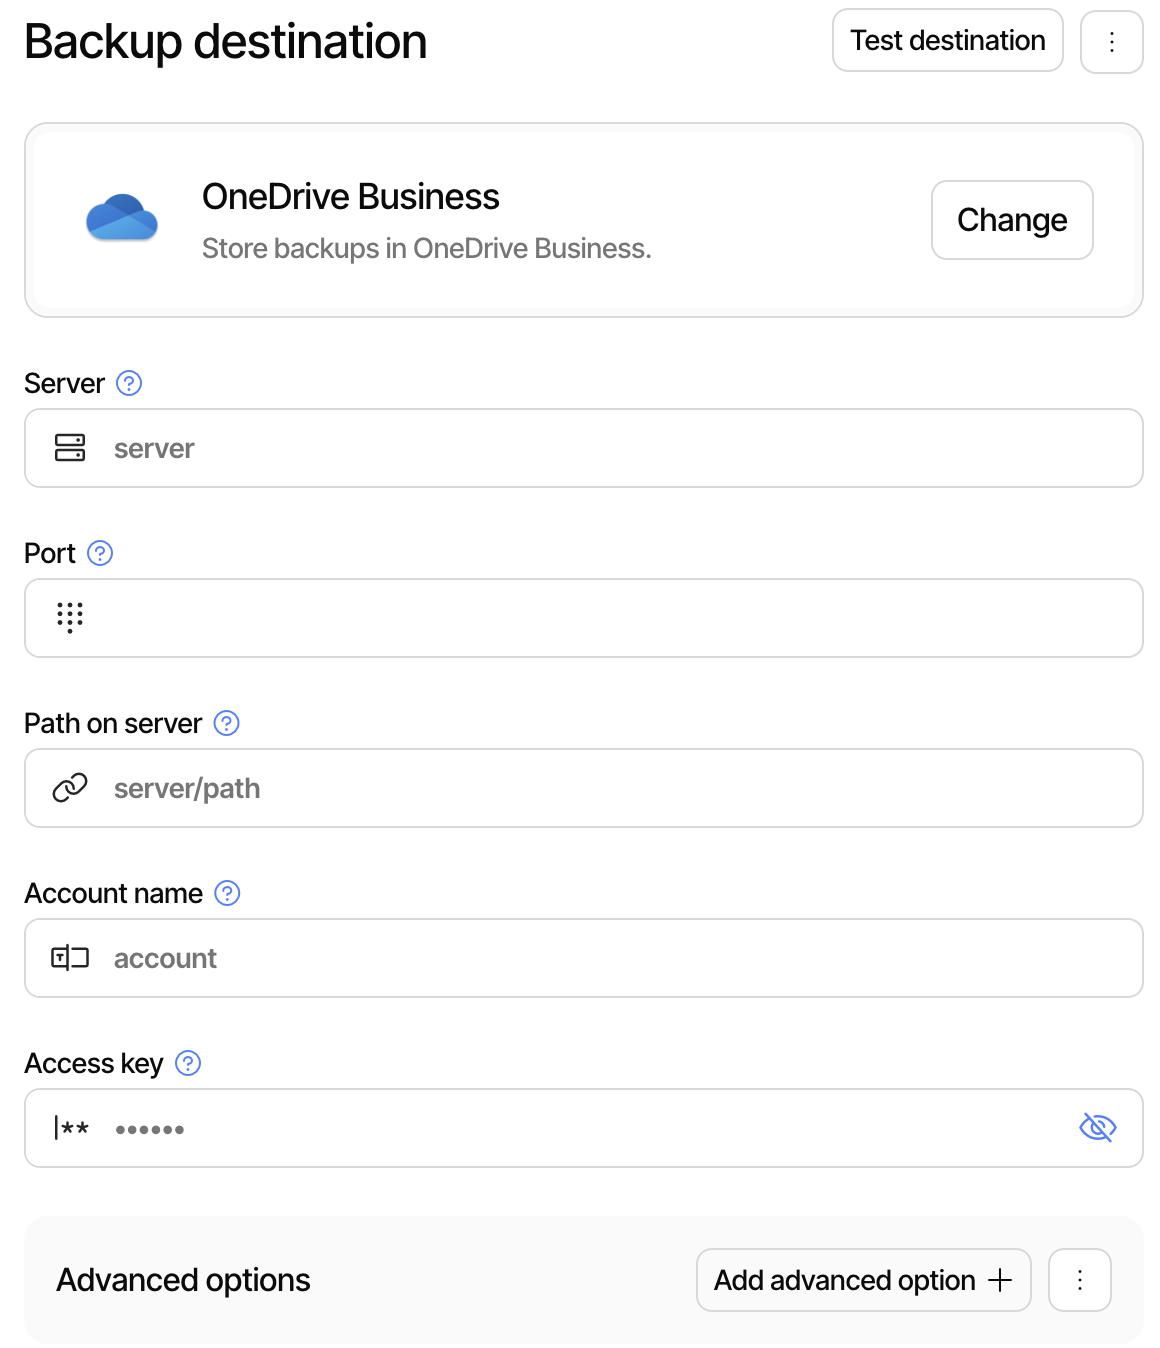Viewport: 1160px width, 1348px height.
Task: Click the OneDrive Business cloud logo
Action: coord(122,218)
